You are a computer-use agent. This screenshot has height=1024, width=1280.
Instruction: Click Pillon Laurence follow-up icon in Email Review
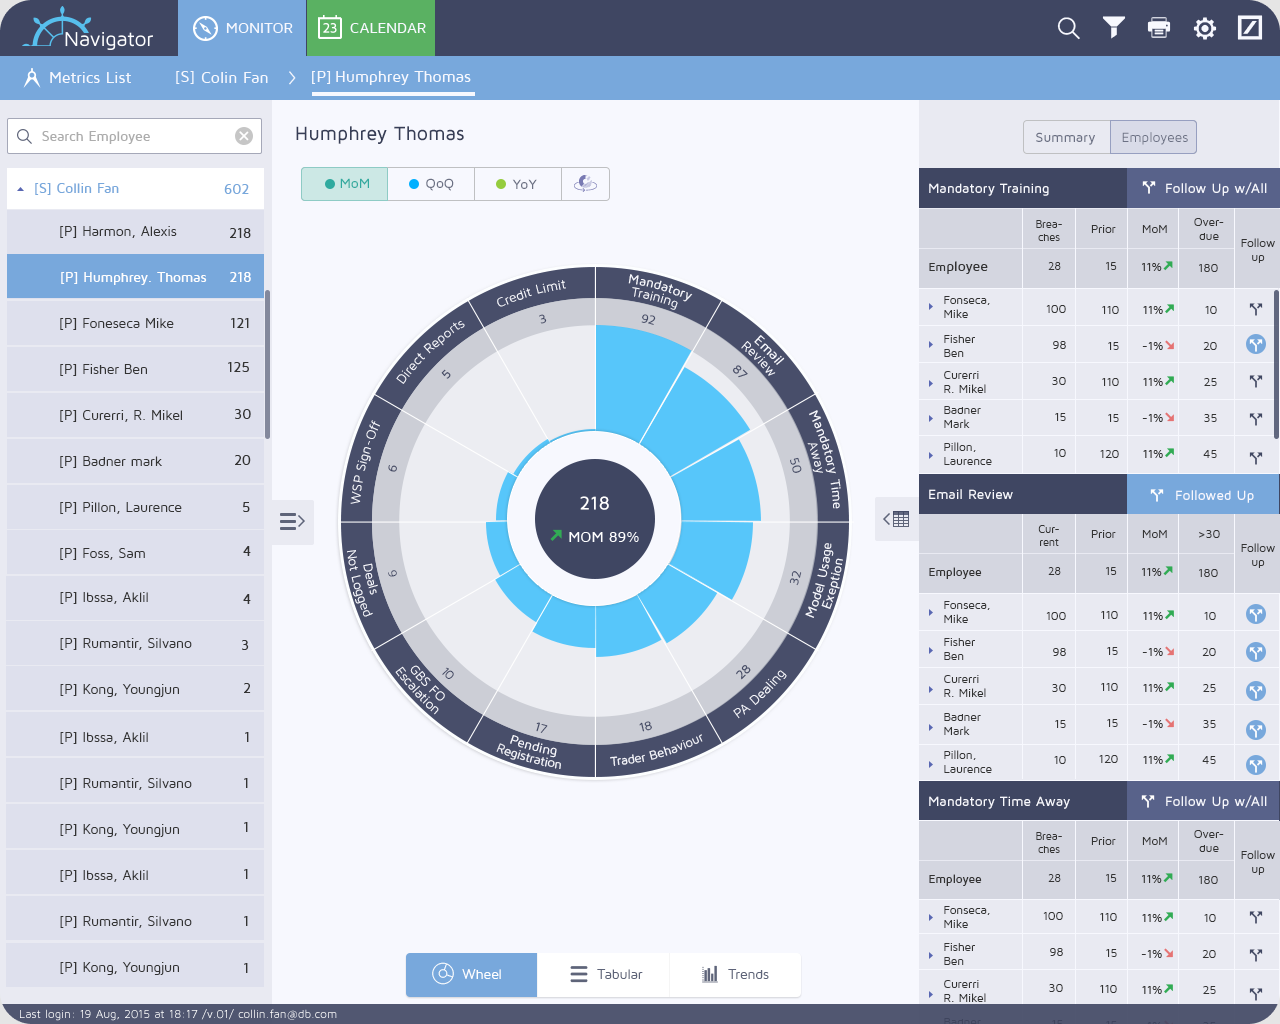point(1256,766)
